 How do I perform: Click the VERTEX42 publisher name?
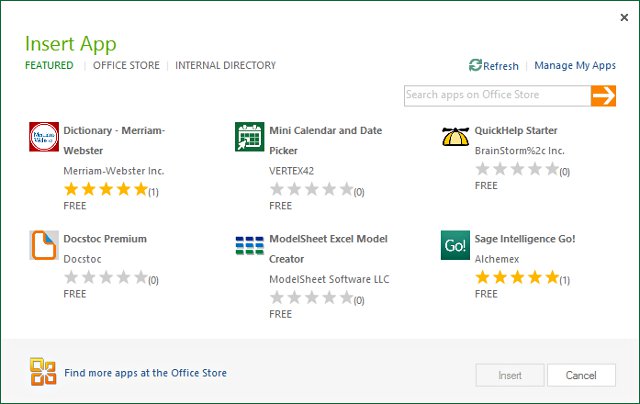tap(291, 171)
